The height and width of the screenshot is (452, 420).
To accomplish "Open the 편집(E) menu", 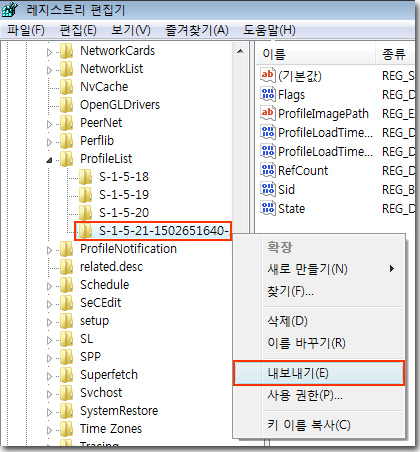I will pos(78,30).
